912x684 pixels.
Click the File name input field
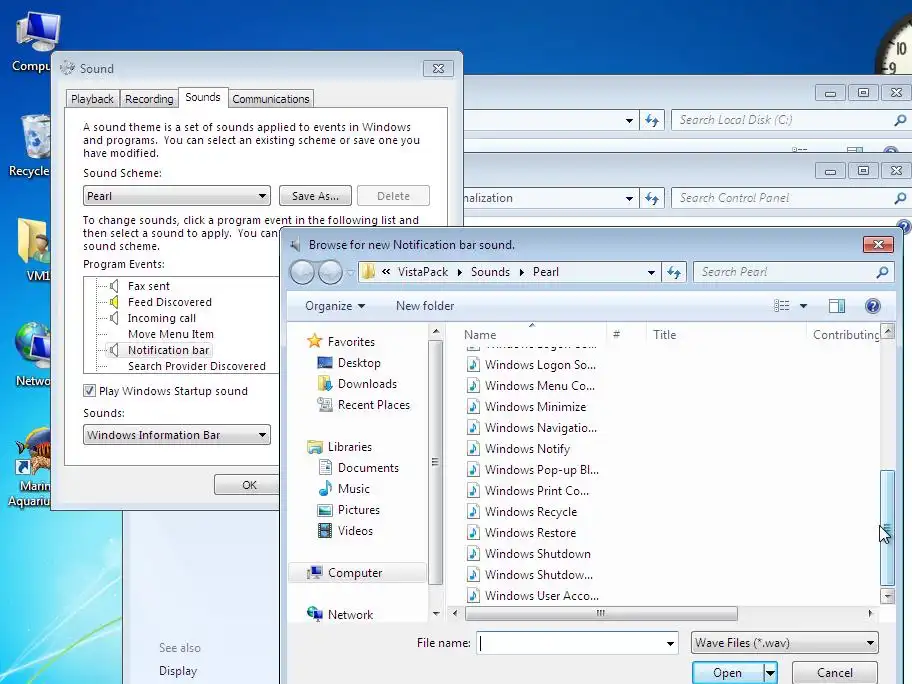click(x=570, y=643)
